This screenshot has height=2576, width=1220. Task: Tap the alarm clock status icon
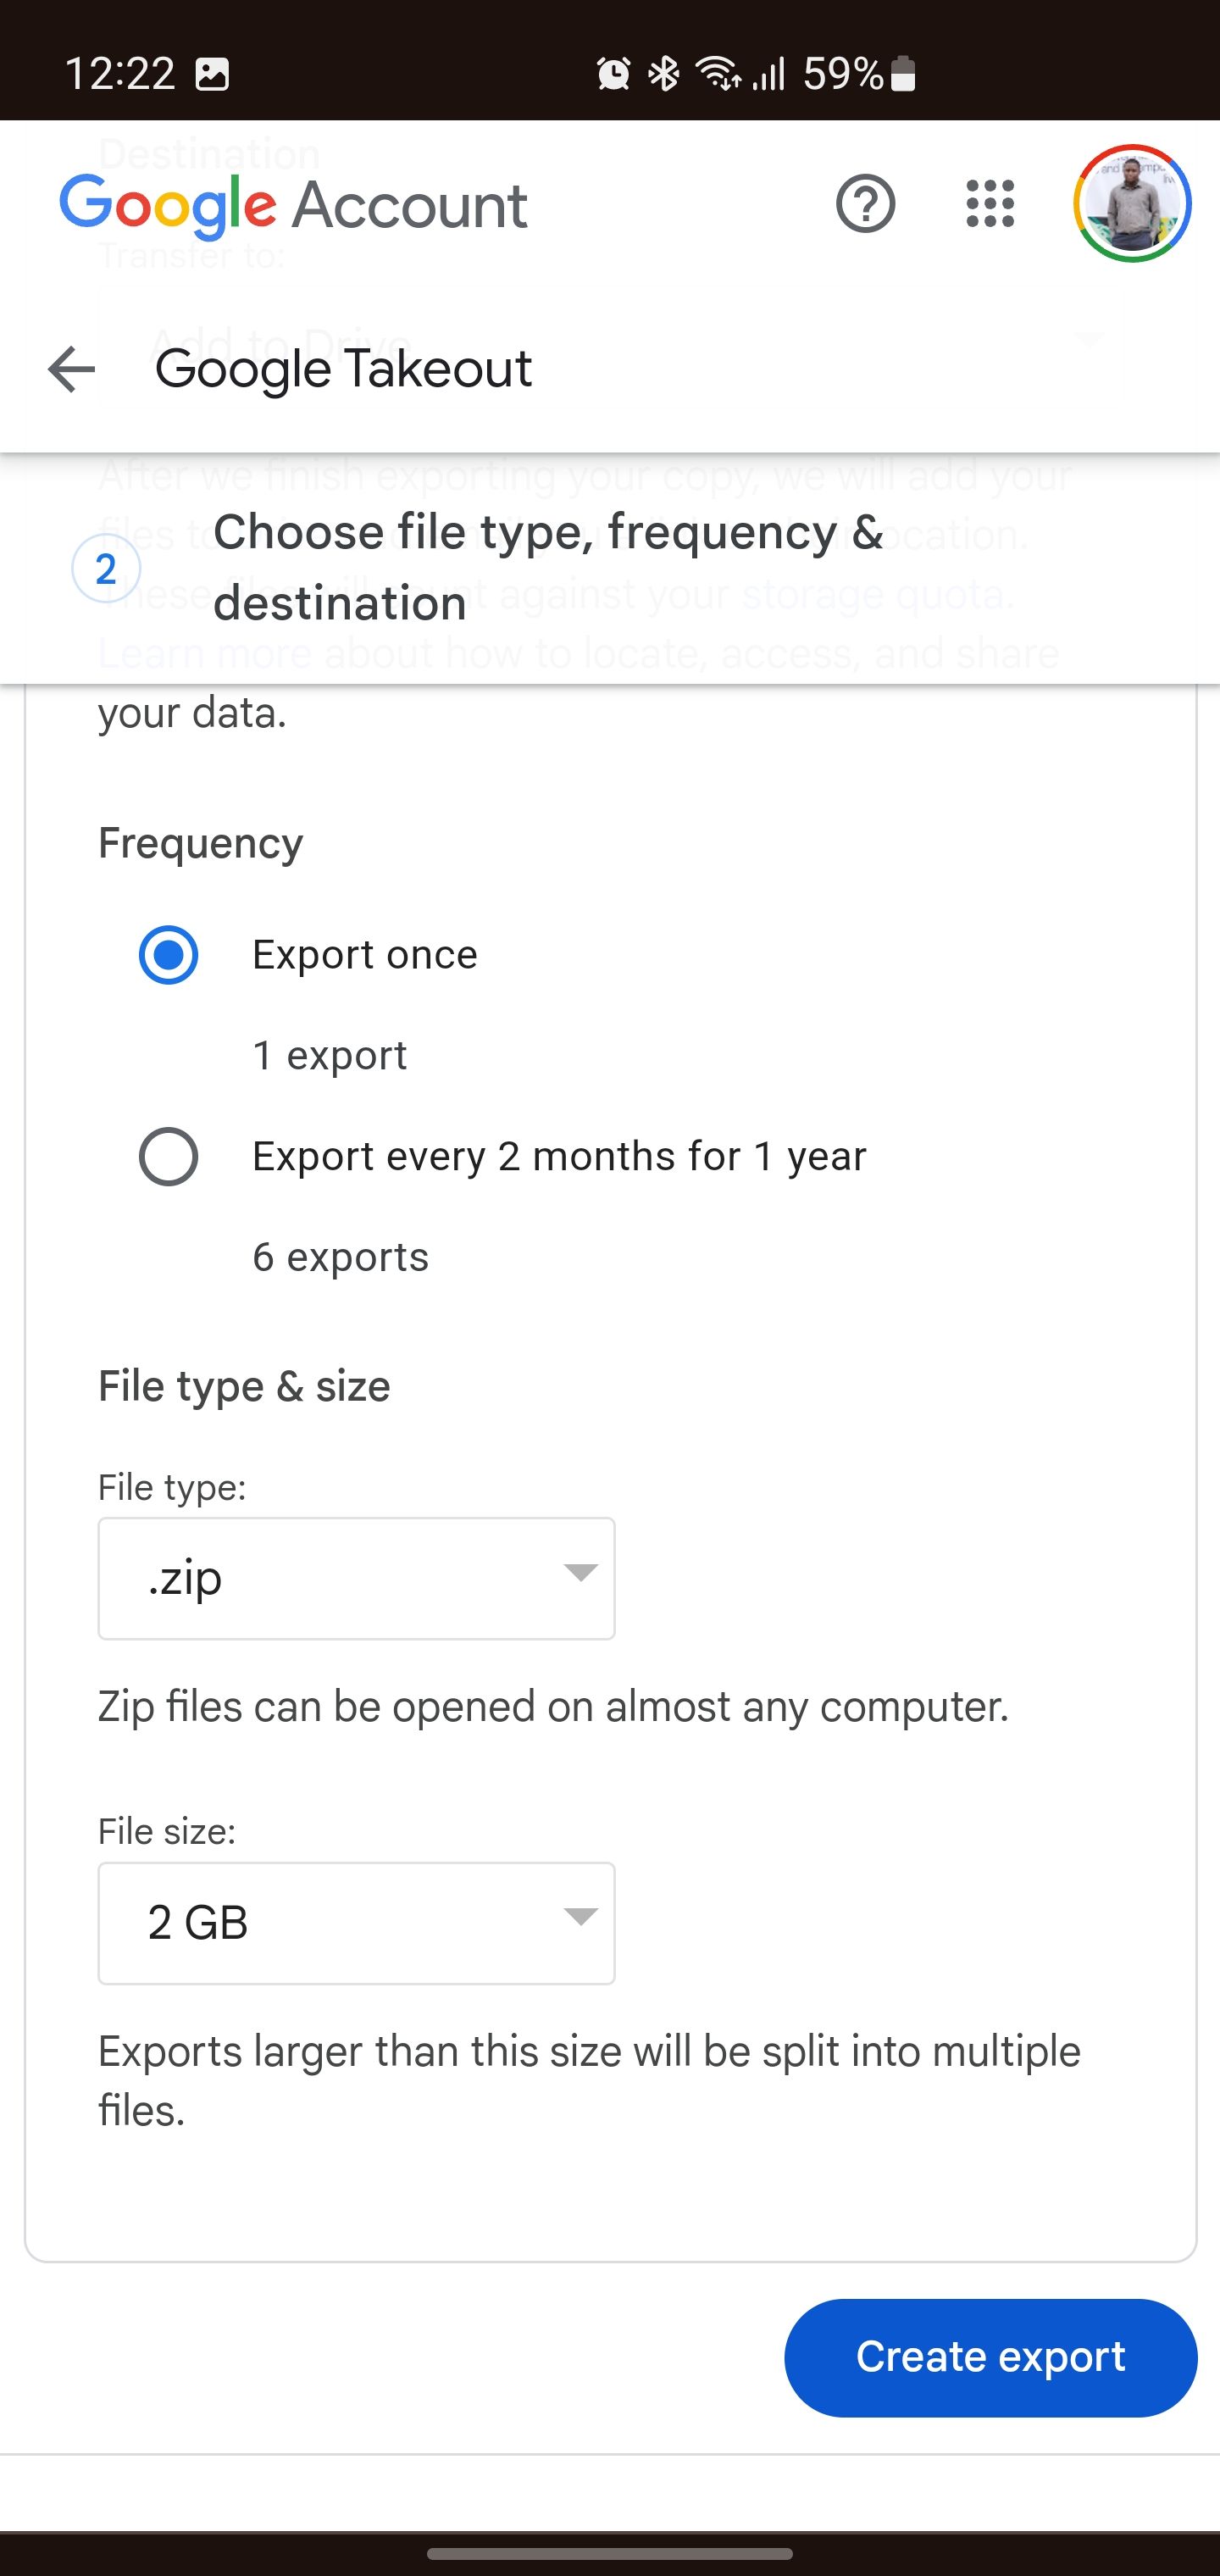(613, 73)
